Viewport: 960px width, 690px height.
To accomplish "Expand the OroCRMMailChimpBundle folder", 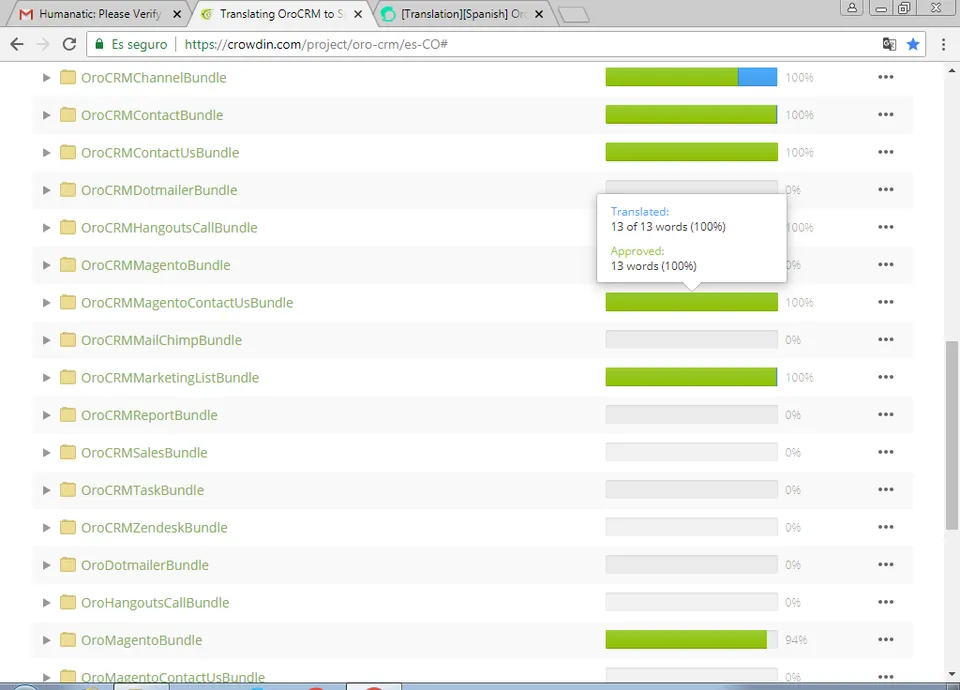I will [46, 340].
